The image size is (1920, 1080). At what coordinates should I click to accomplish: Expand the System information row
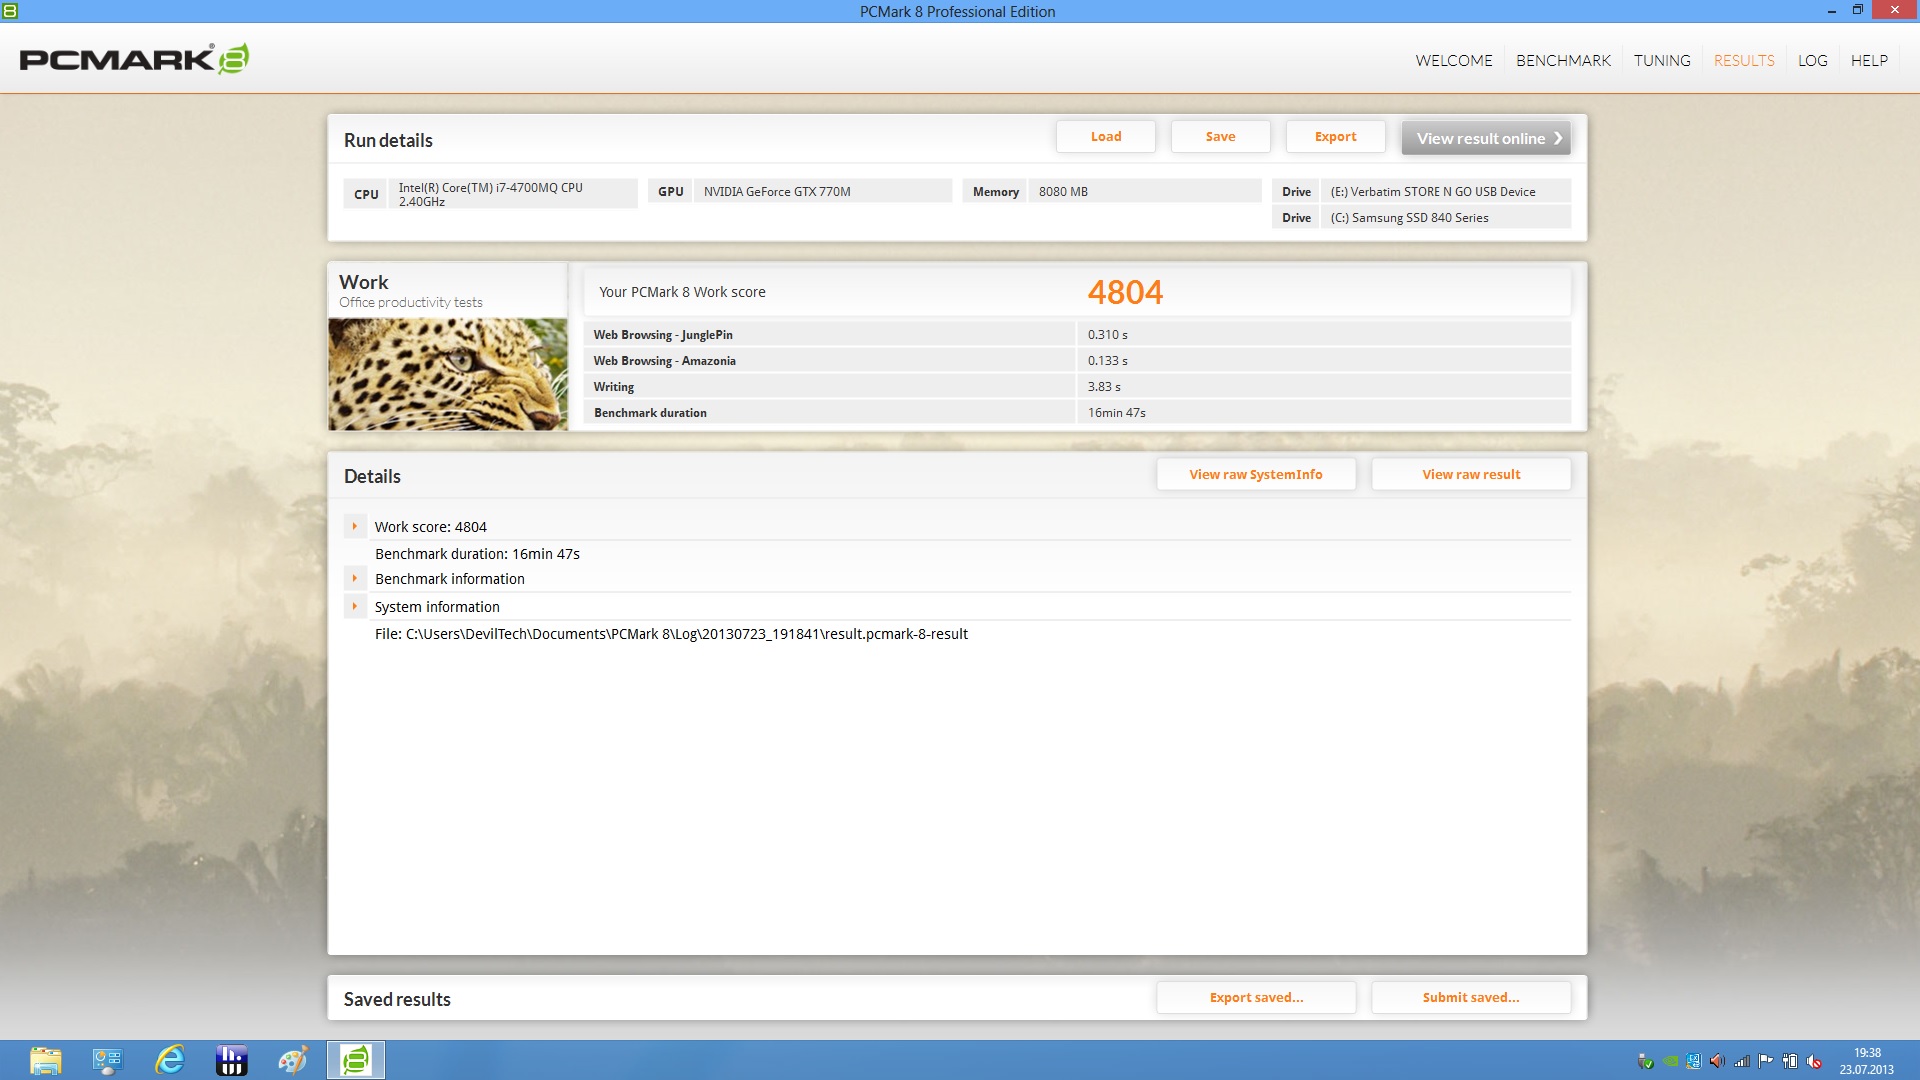click(x=354, y=606)
